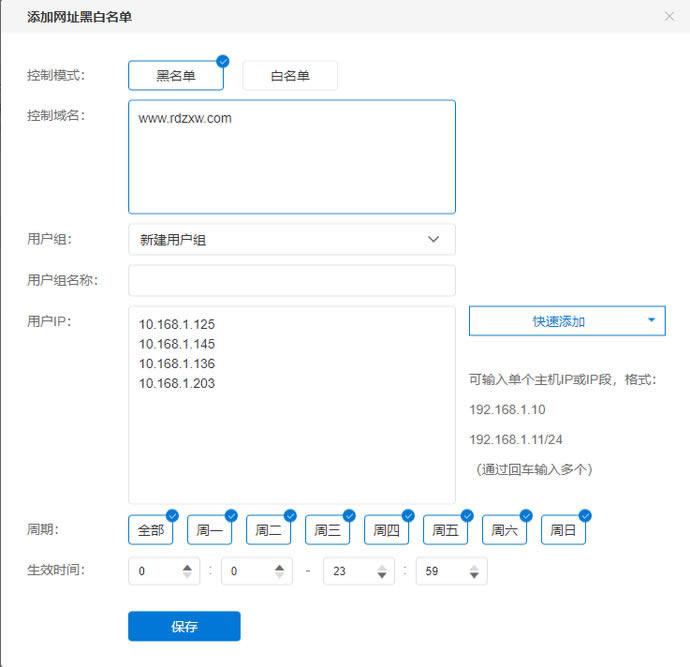Image resolution: width=690 pixels, height=667 pixels.
Task: Select the 黑名单 control mode
Action: point(175,76)
